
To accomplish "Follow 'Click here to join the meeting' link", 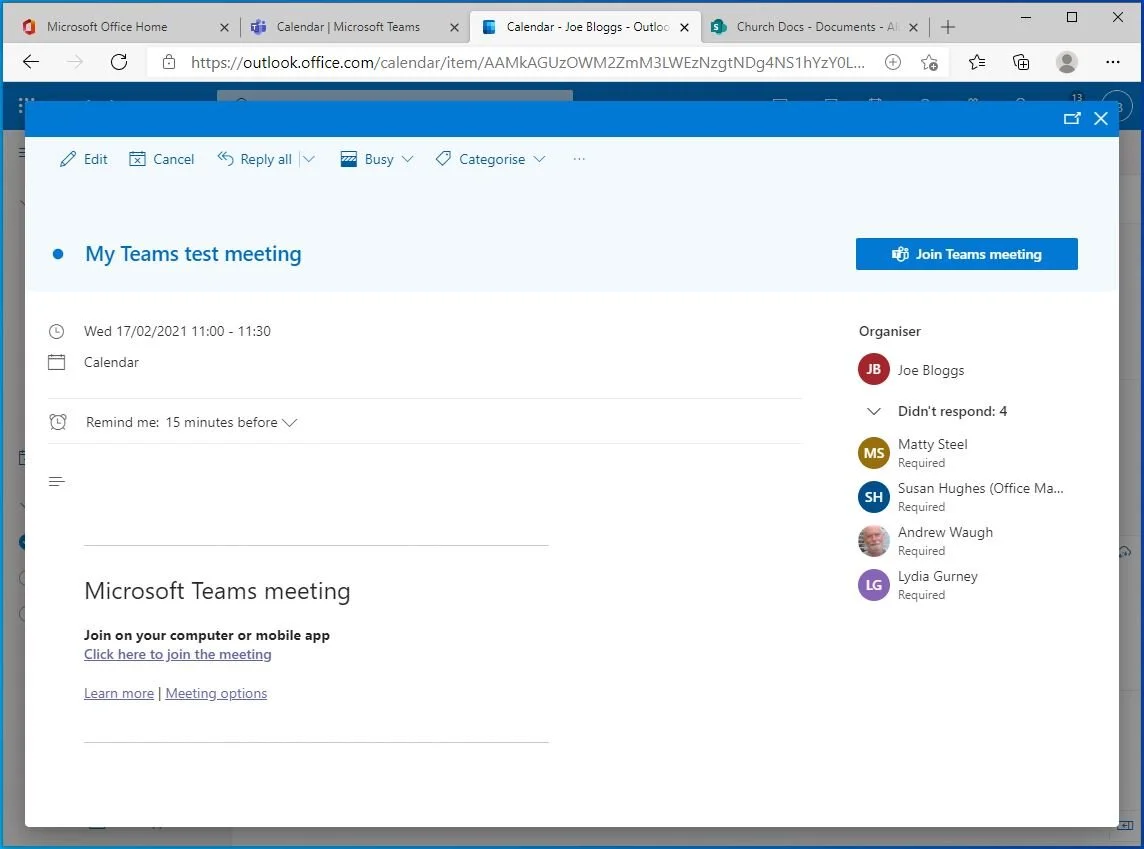I will (177, 654).
